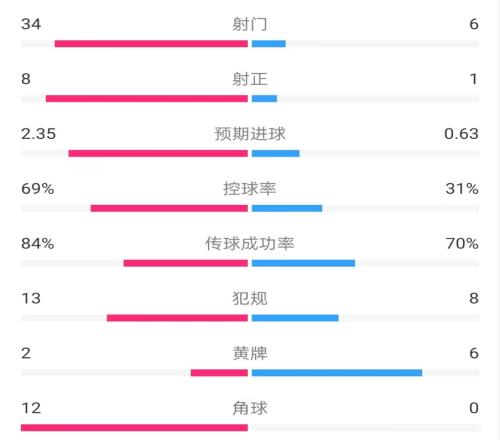Screen dimensions: 500x440
Task: Click the 传球成功率 pass accuracy label
Action: click(250, 244)
